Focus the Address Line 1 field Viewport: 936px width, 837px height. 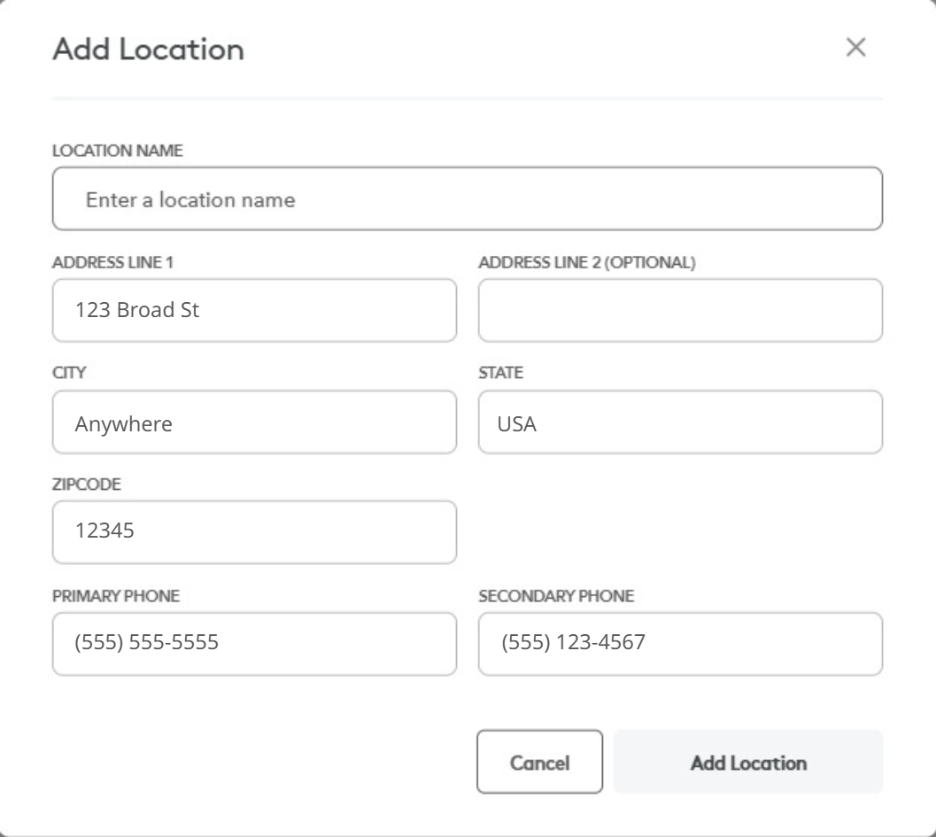pos(254,310)
